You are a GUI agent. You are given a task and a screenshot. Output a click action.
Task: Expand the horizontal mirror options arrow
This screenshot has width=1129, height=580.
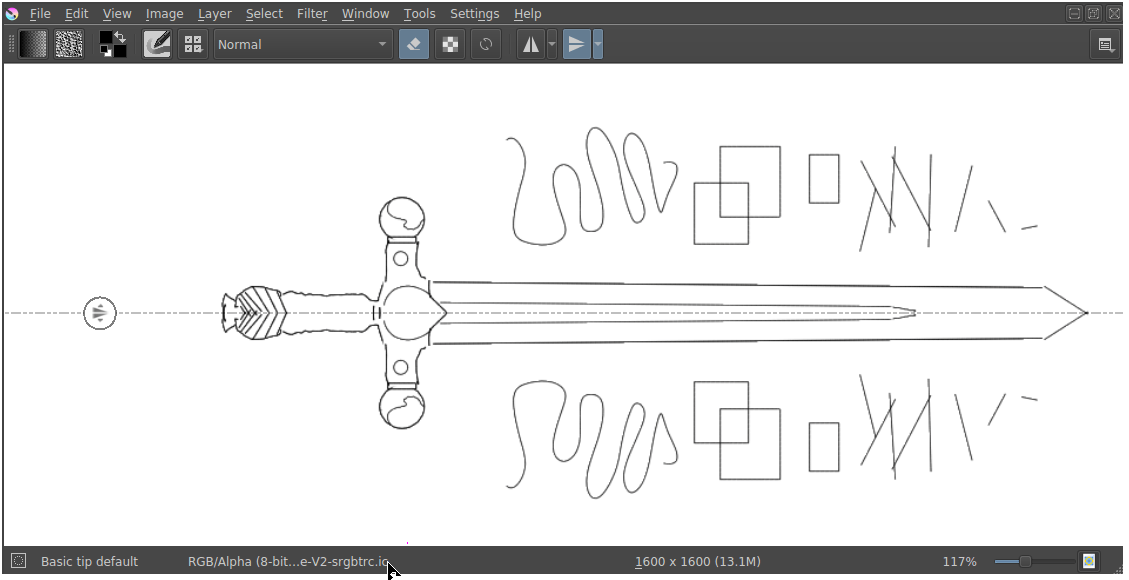(x=551, y=43)
